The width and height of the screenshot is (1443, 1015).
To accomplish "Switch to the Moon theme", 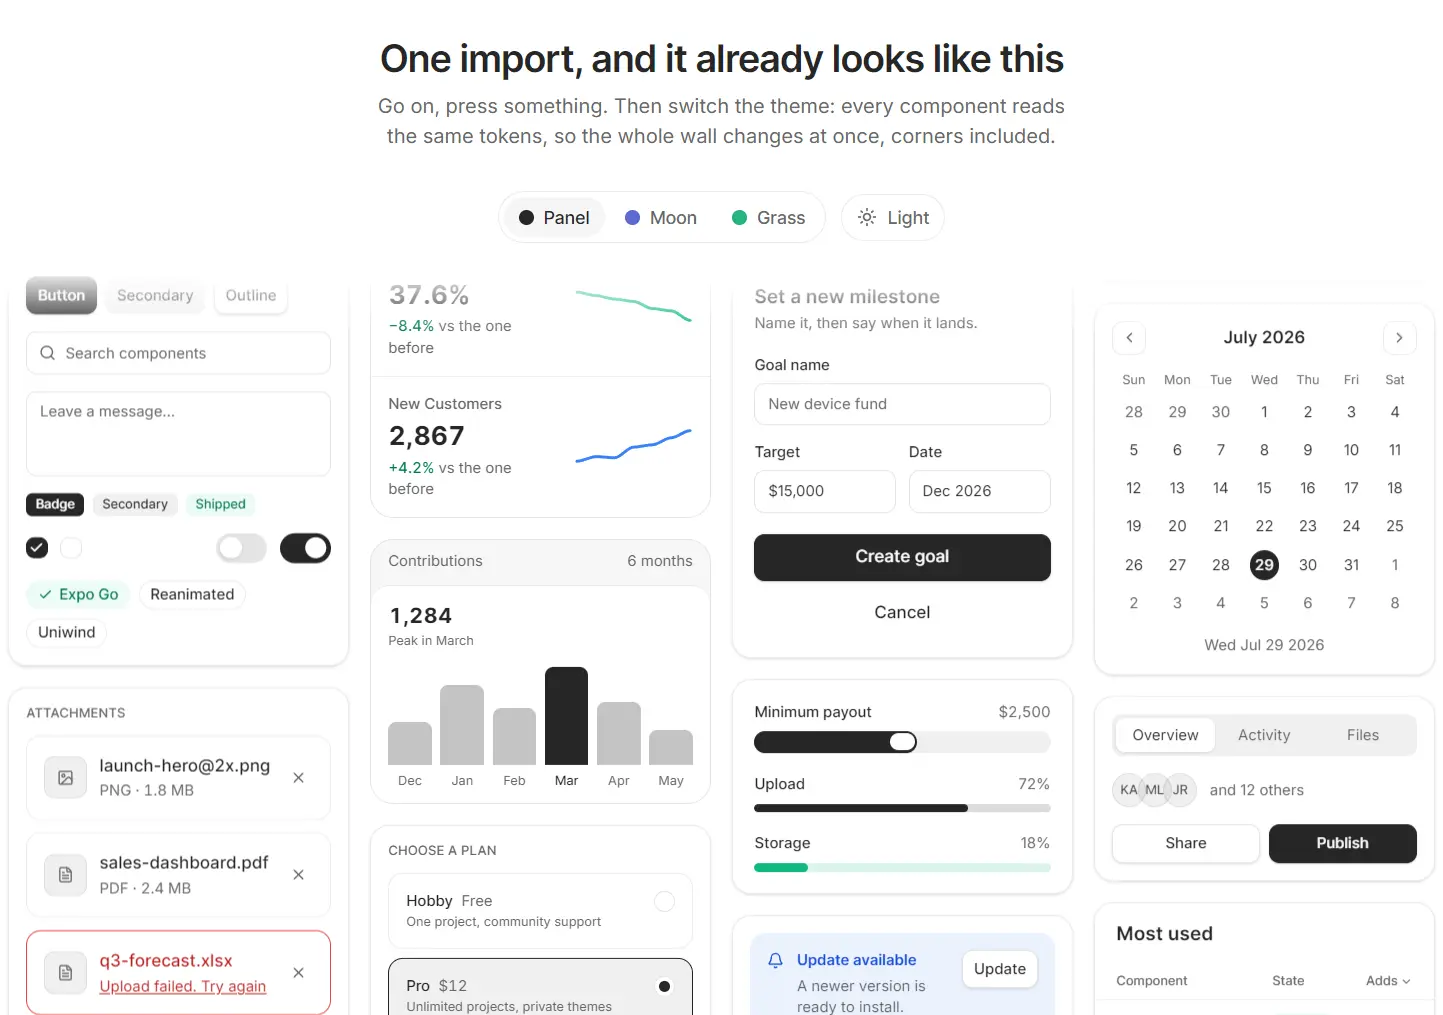I will (x=660, y=218).
